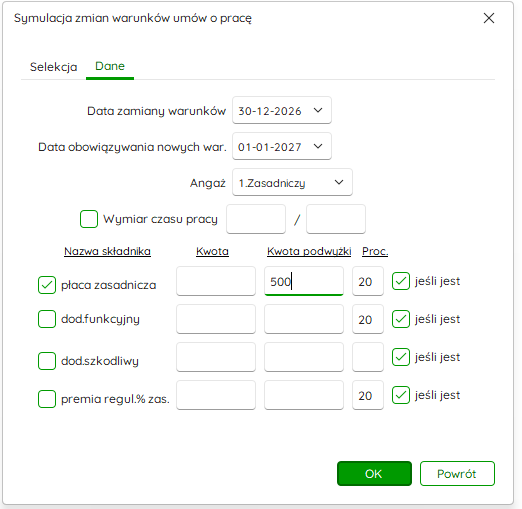Click Kwota podwyżki field for dod.funkcyjny
The width and height of the screenshot is (522, 509).
[304, 319]
